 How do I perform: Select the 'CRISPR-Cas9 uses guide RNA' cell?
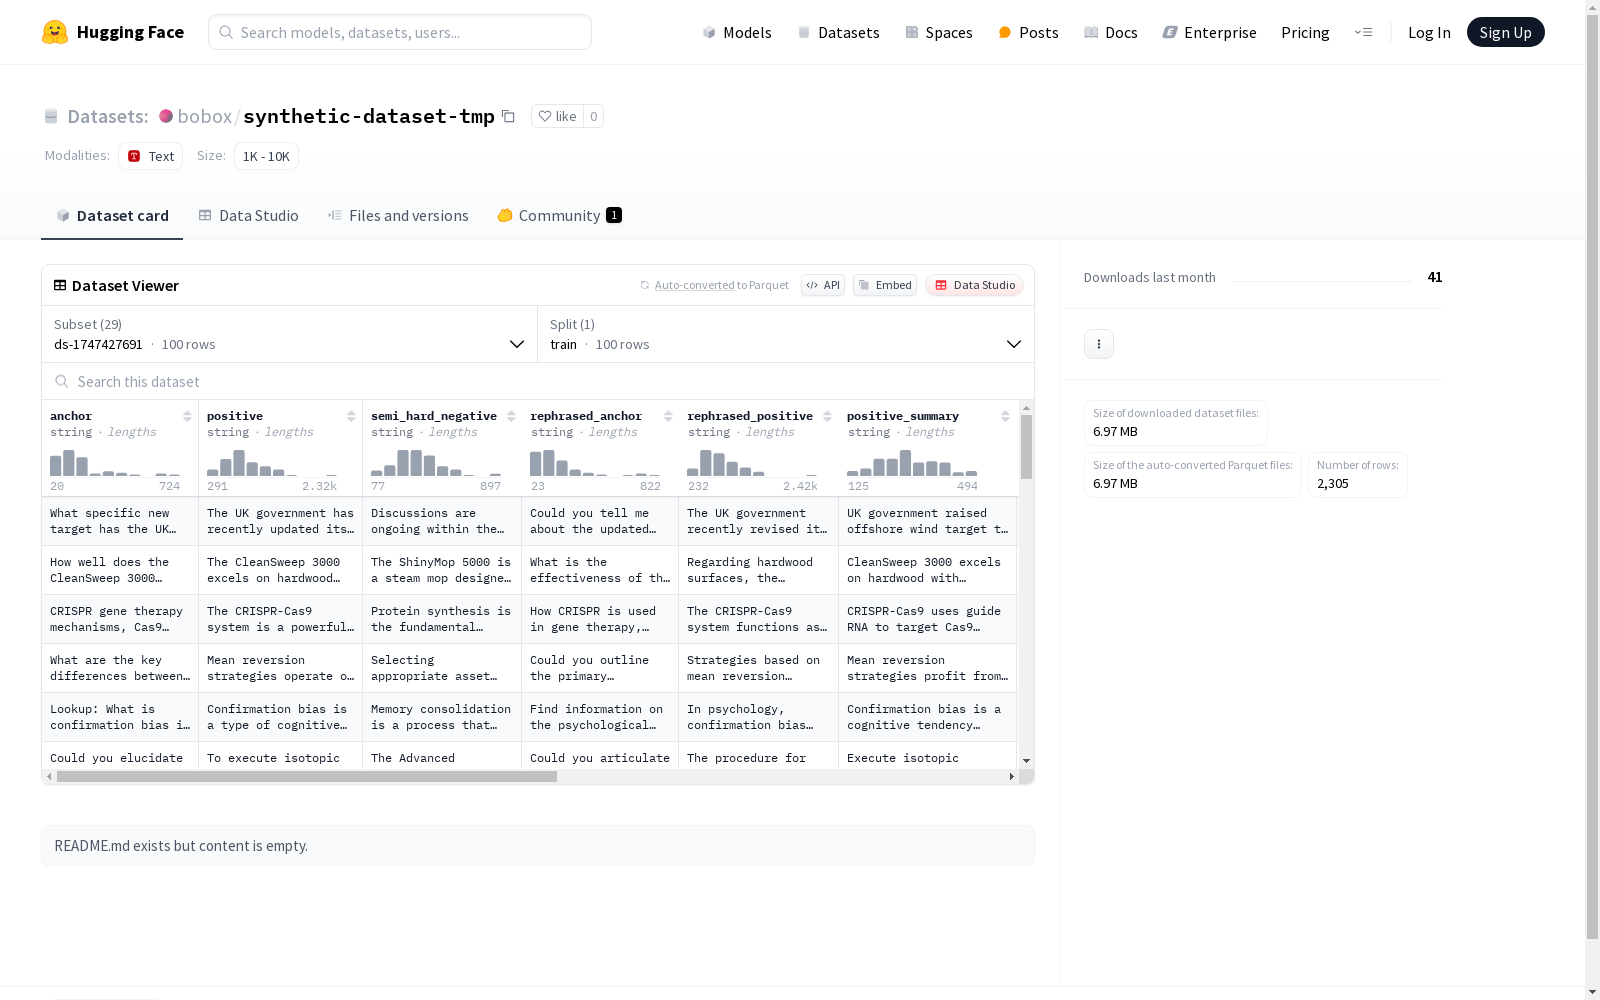pos(927,619)
